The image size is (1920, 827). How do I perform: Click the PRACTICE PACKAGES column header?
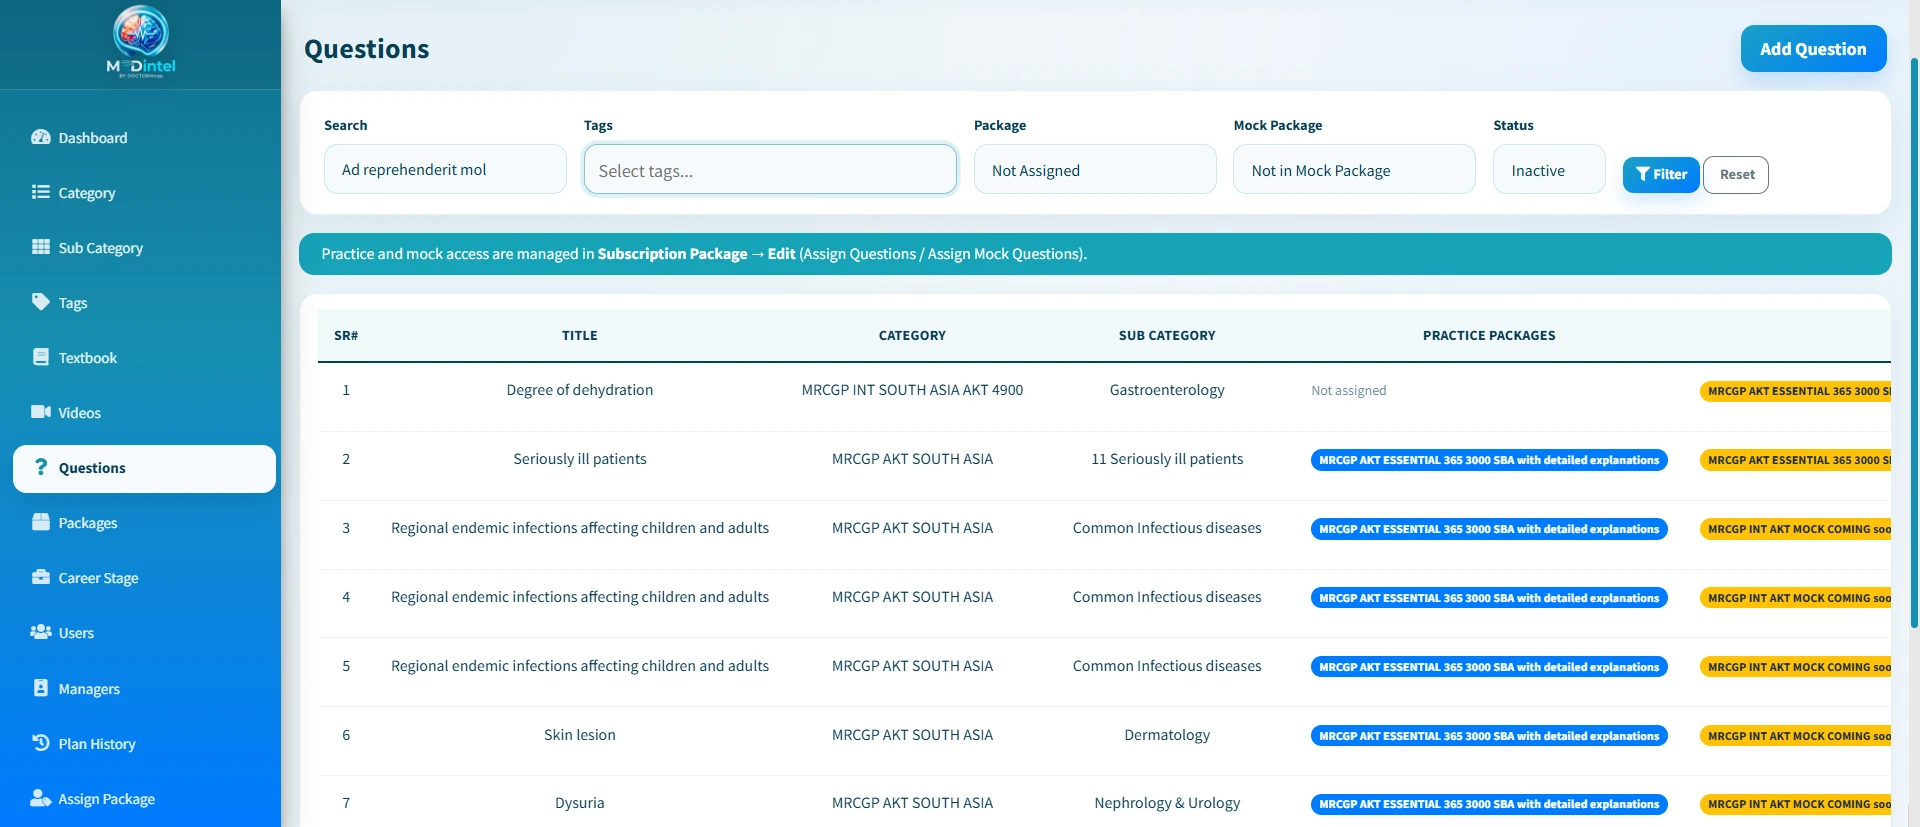(1489, 336)
